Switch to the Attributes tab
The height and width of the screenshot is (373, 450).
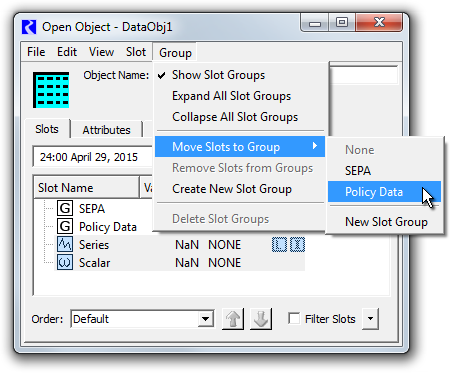pyautogui.click(x=106, y=130)
